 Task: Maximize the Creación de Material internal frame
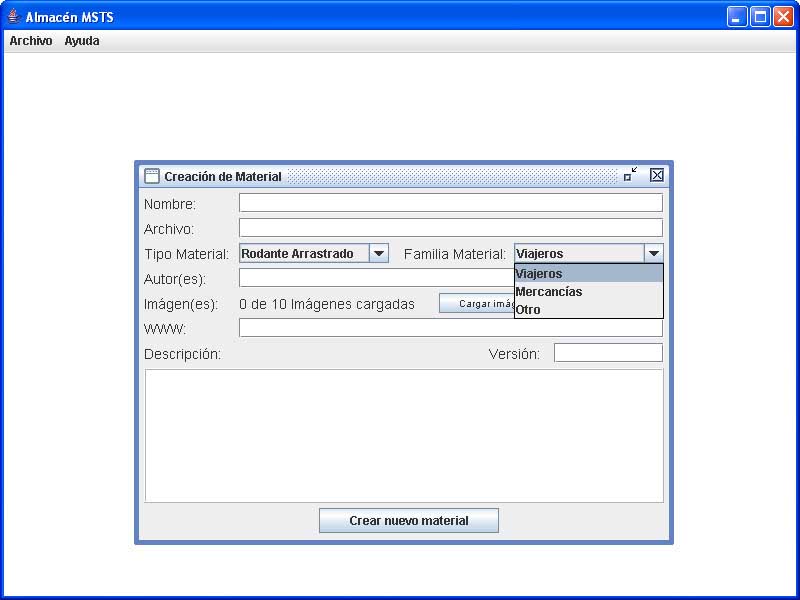pyautogui.click(x=630, y=175)
